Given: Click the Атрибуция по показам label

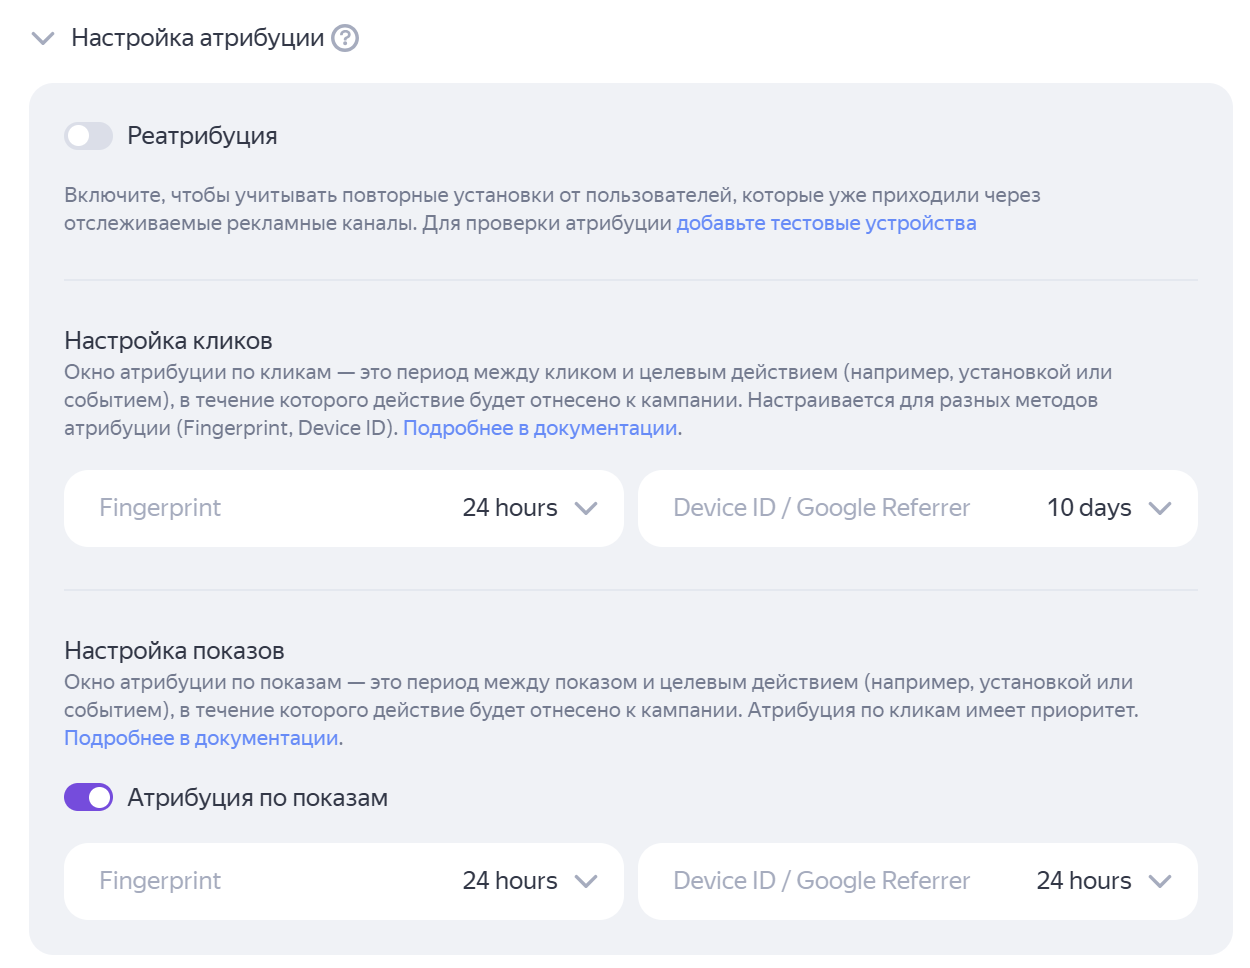Looking at the screenshot, I should tap(257, 798).
